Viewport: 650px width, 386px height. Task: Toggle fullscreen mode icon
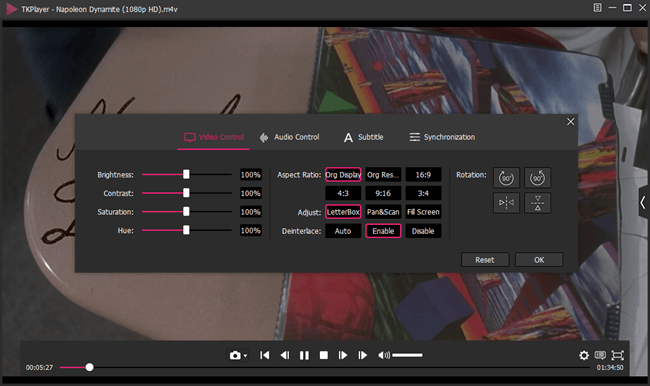618,355
